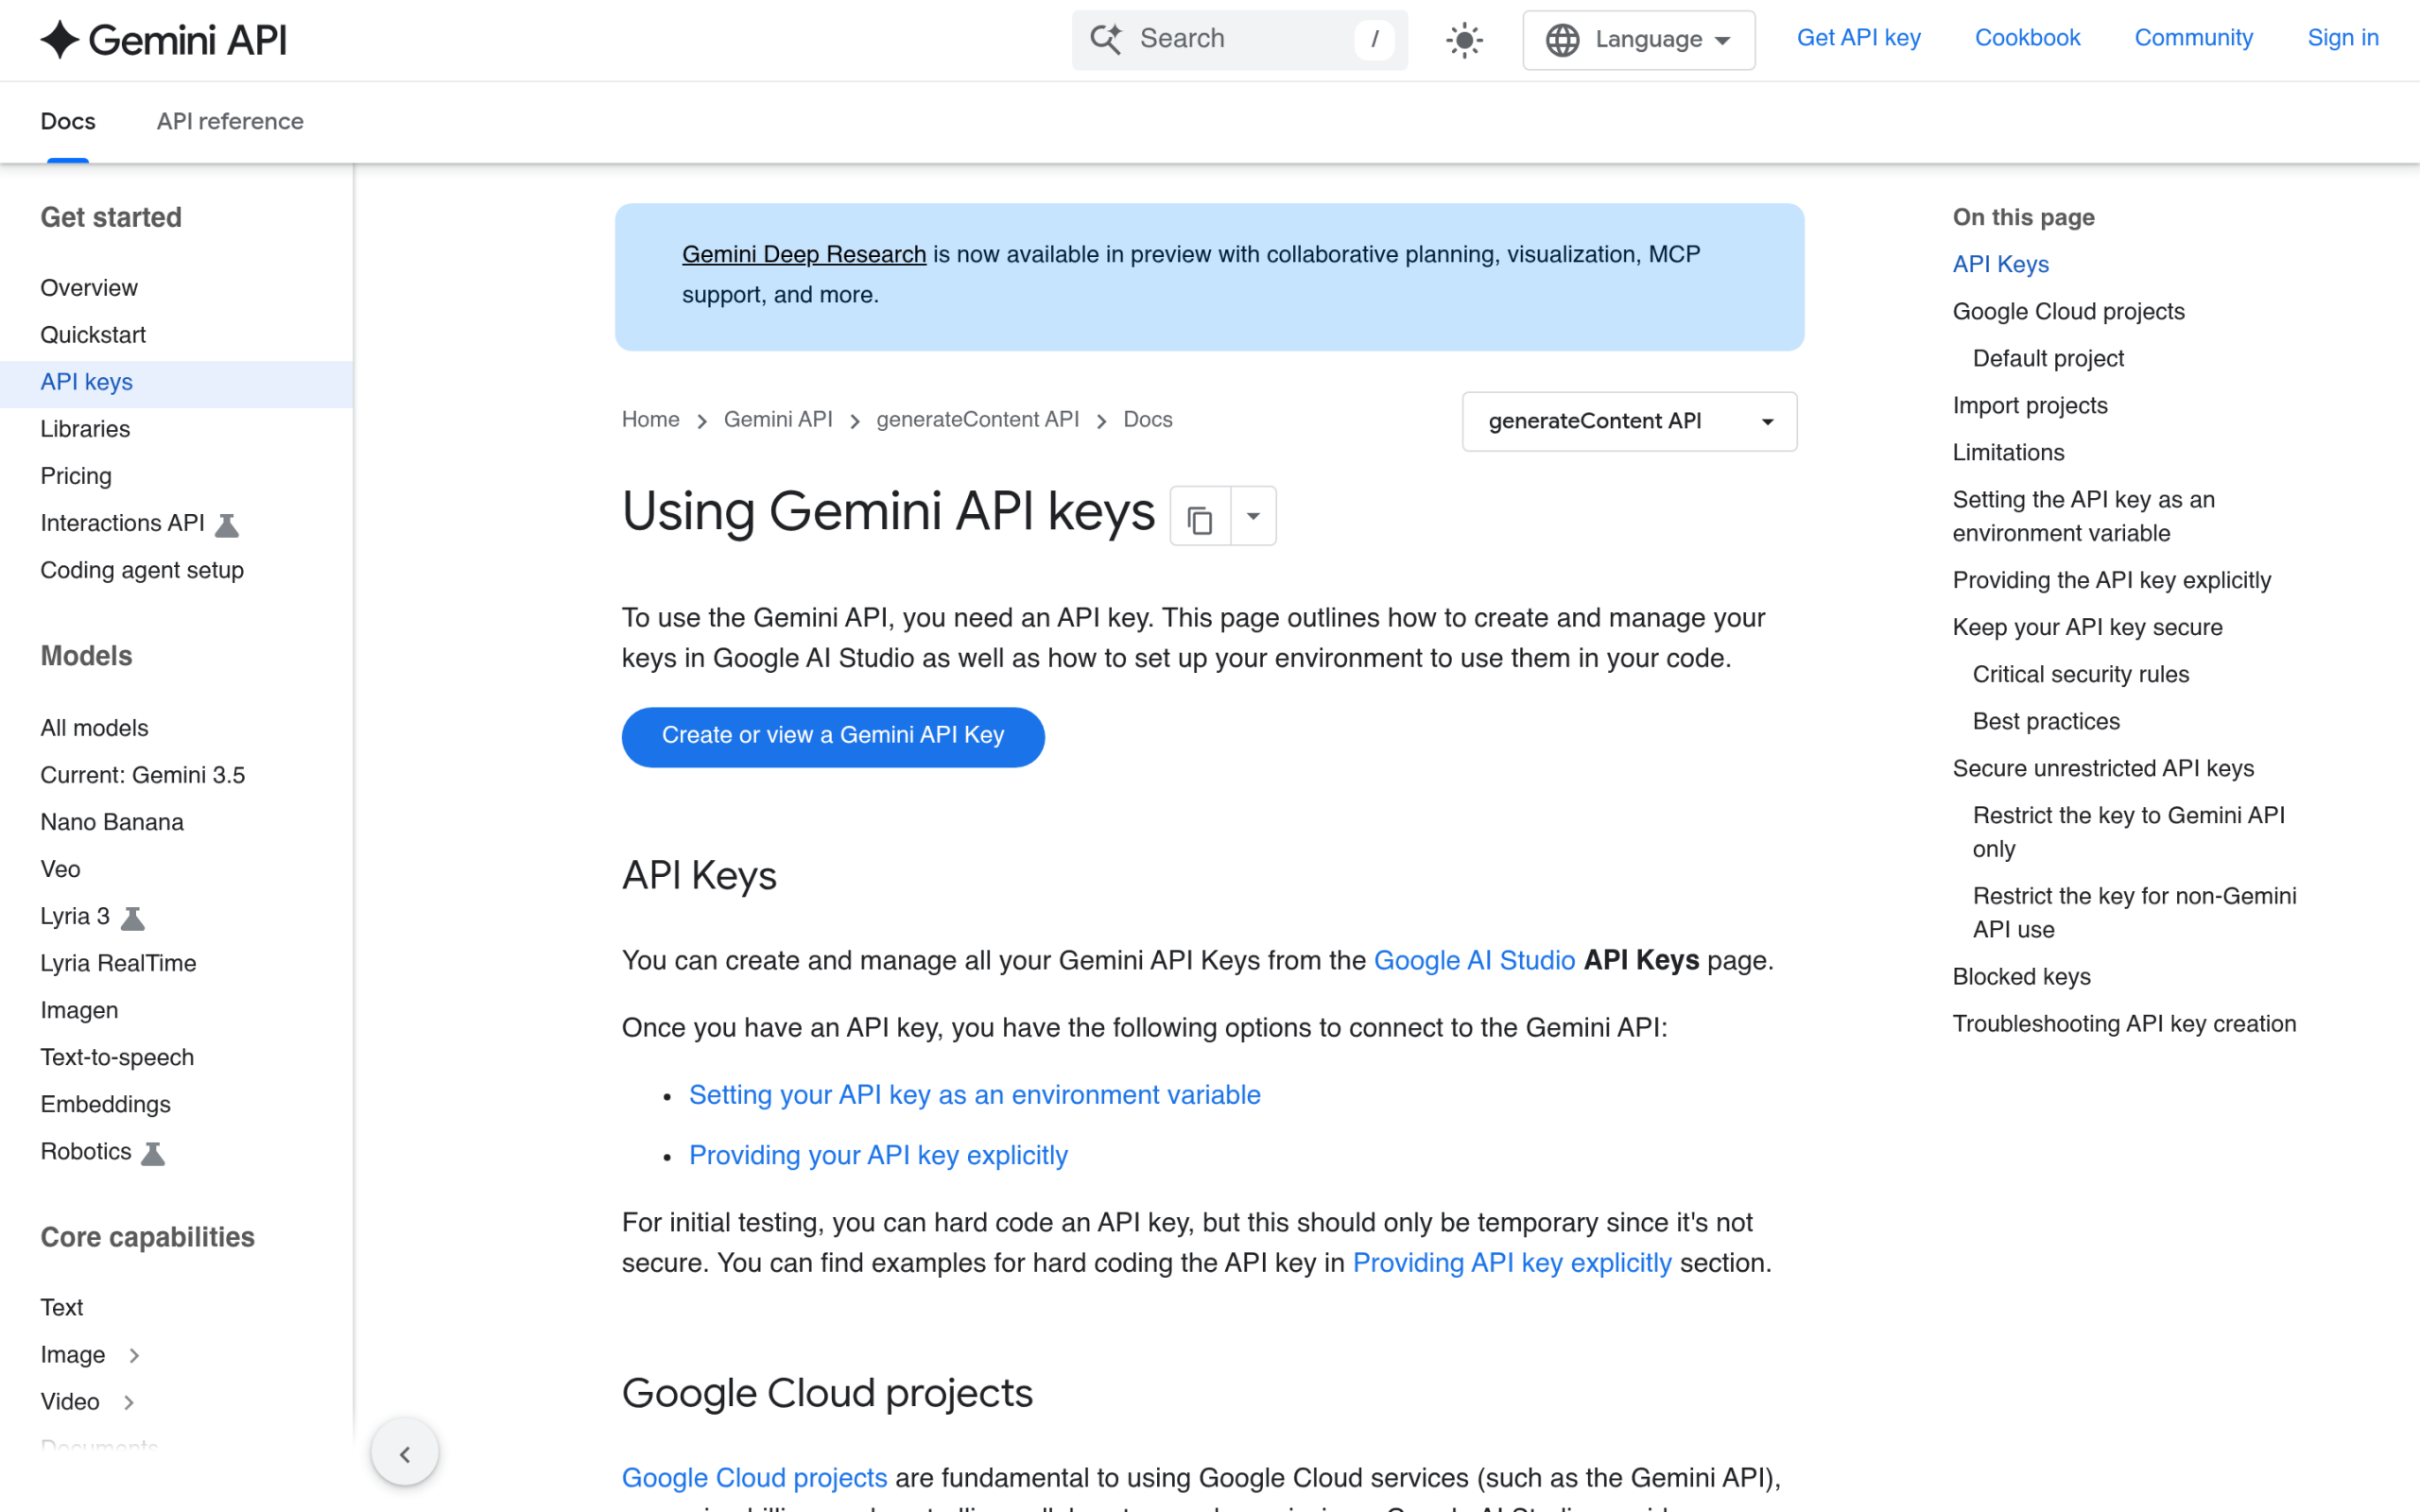
Task: Switch to the API reference tab
Action: pyautogui.click(x=230, y=121)
